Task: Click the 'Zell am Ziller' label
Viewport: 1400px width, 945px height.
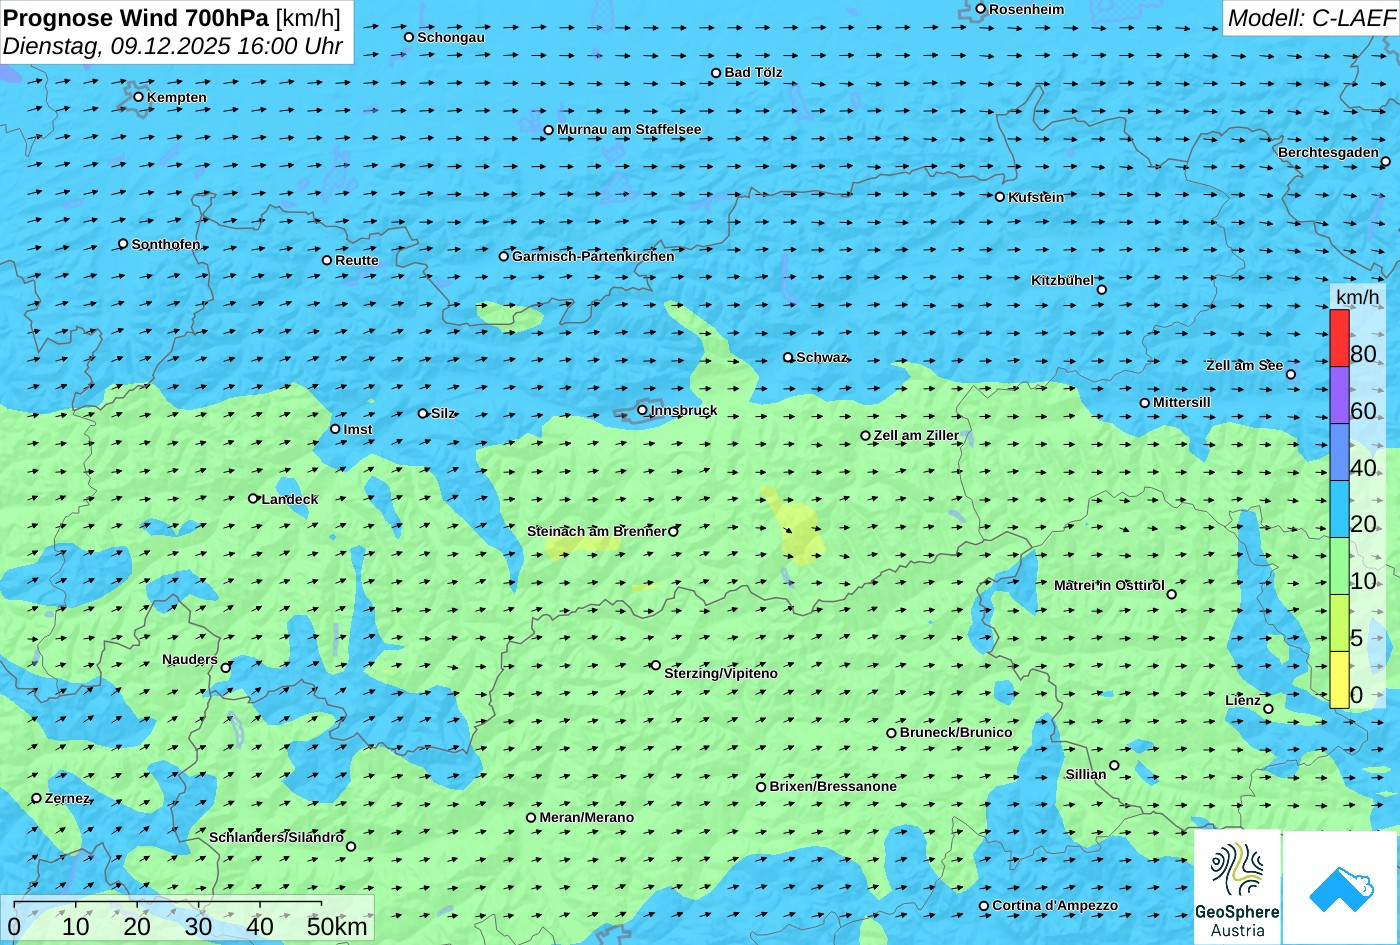Action: pyautogui.click(x=916, y=435)
